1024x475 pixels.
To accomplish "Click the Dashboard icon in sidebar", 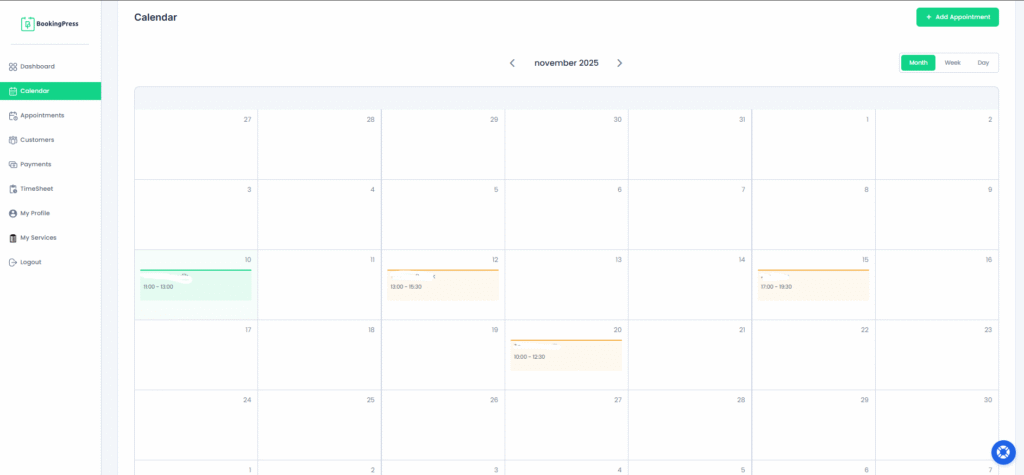I will 13,67.
